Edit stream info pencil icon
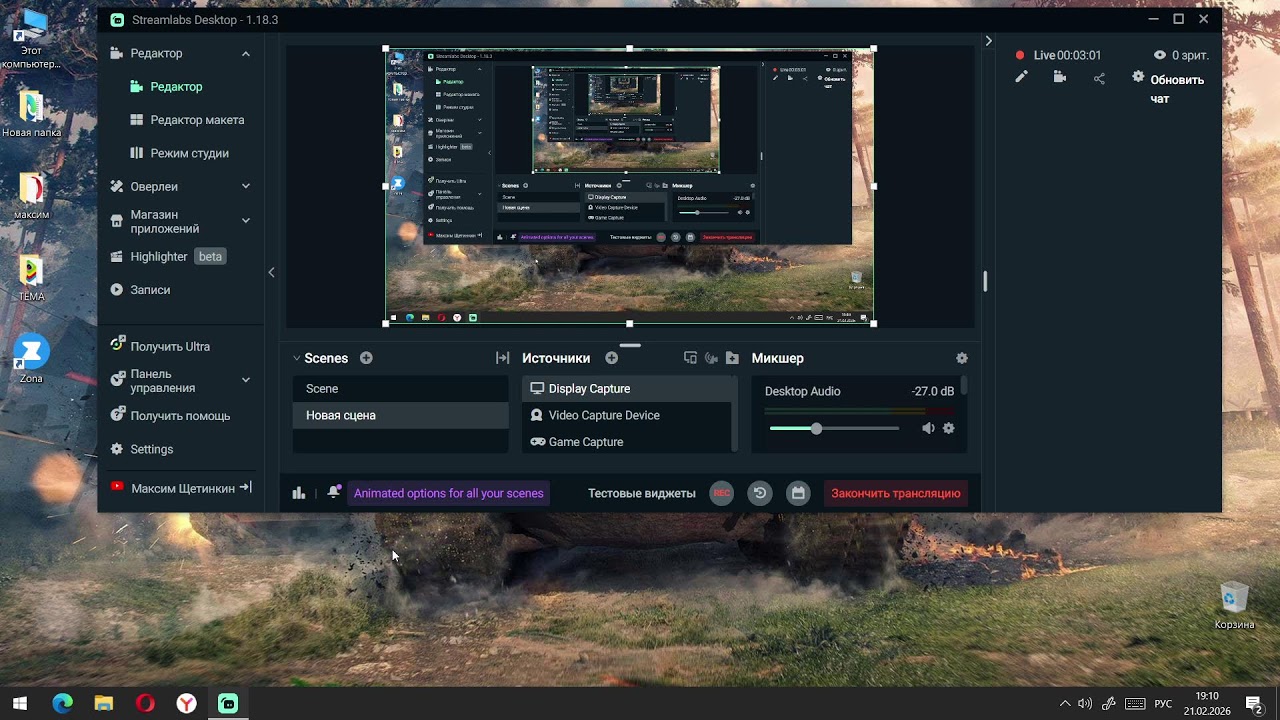Image resolution: width=1280 pixels, height=720 pixels. point(1021,77)
